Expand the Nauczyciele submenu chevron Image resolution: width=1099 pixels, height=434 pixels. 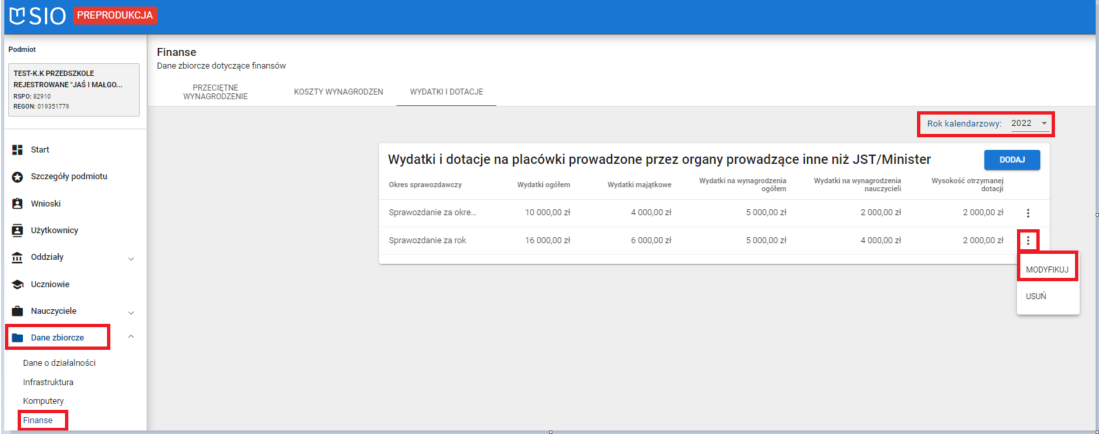131,312
